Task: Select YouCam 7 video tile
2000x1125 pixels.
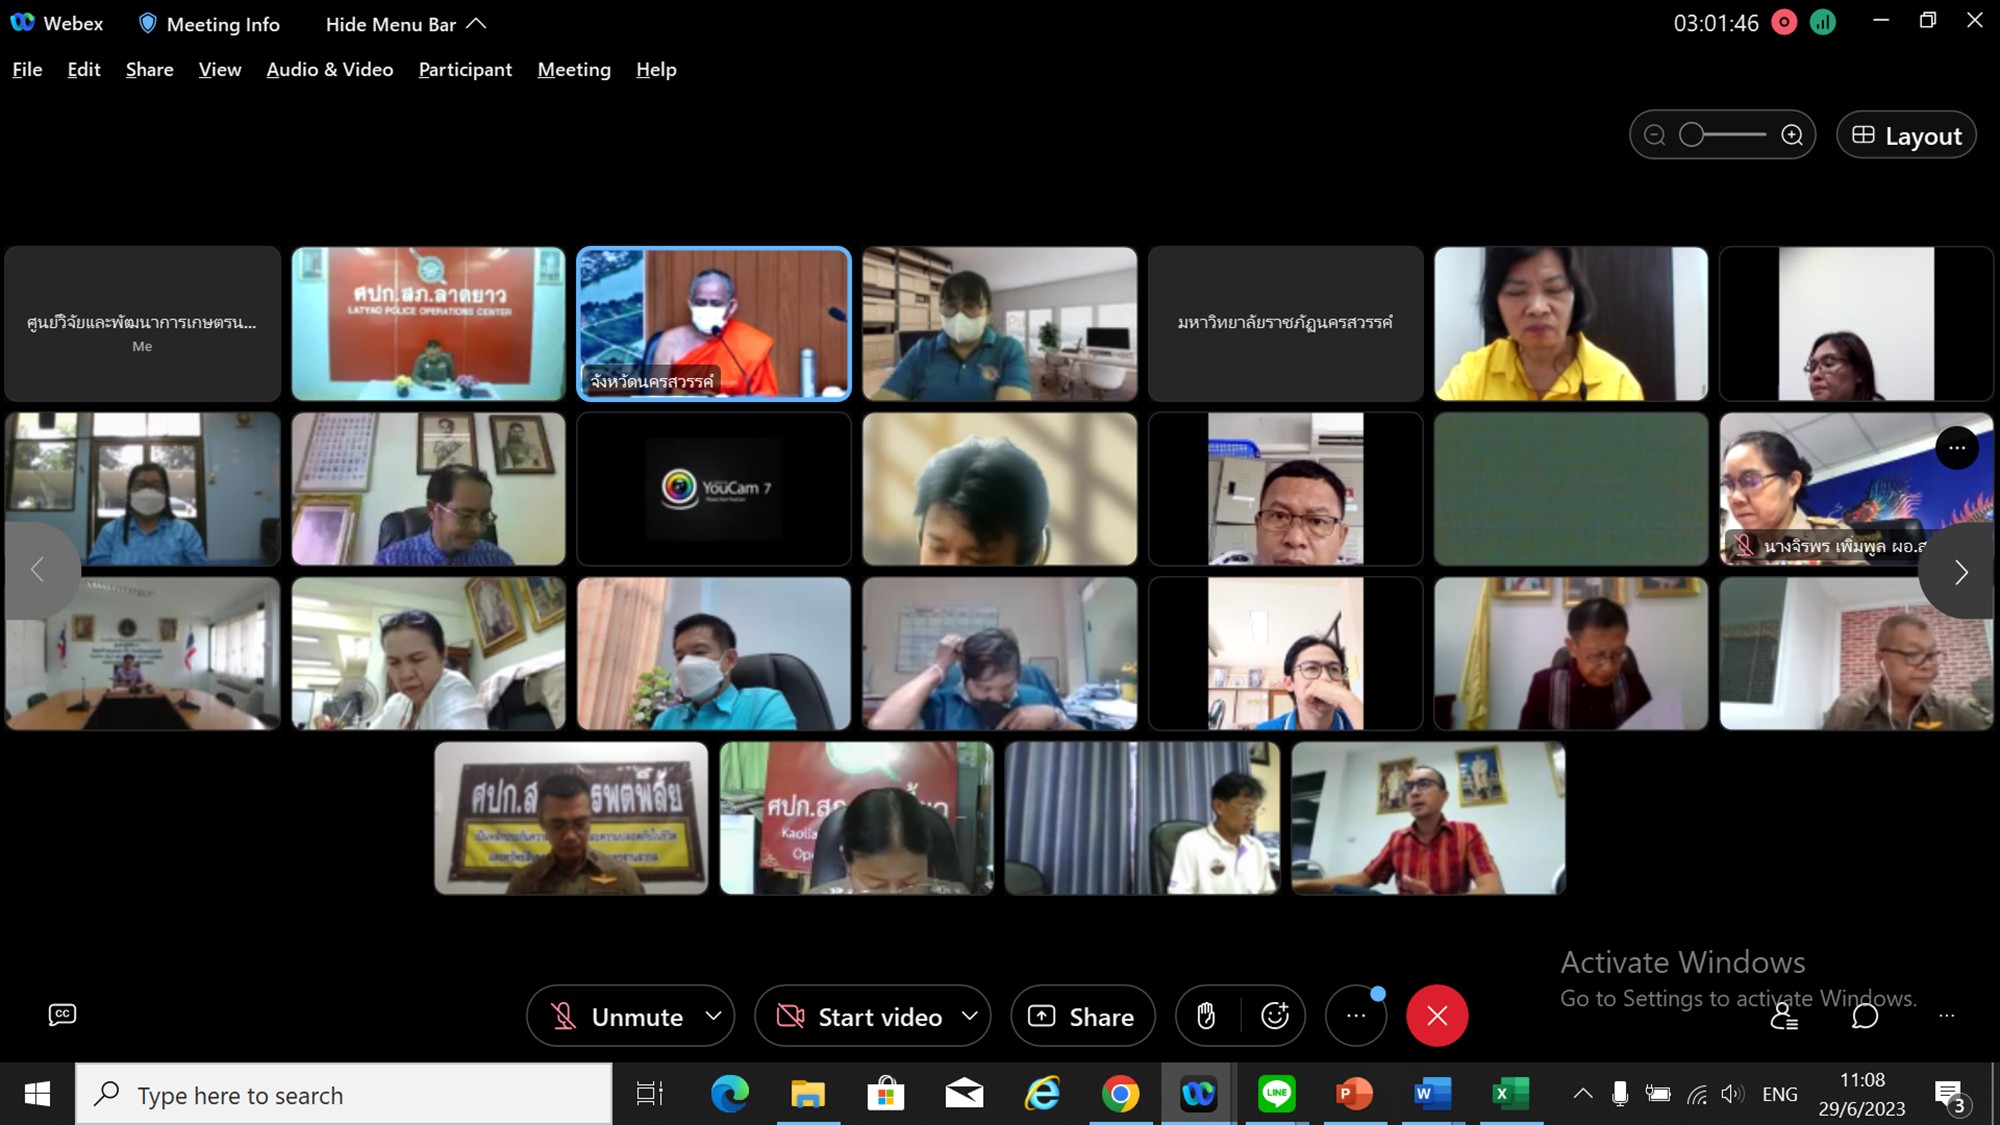Action: (x=714, y=489)
